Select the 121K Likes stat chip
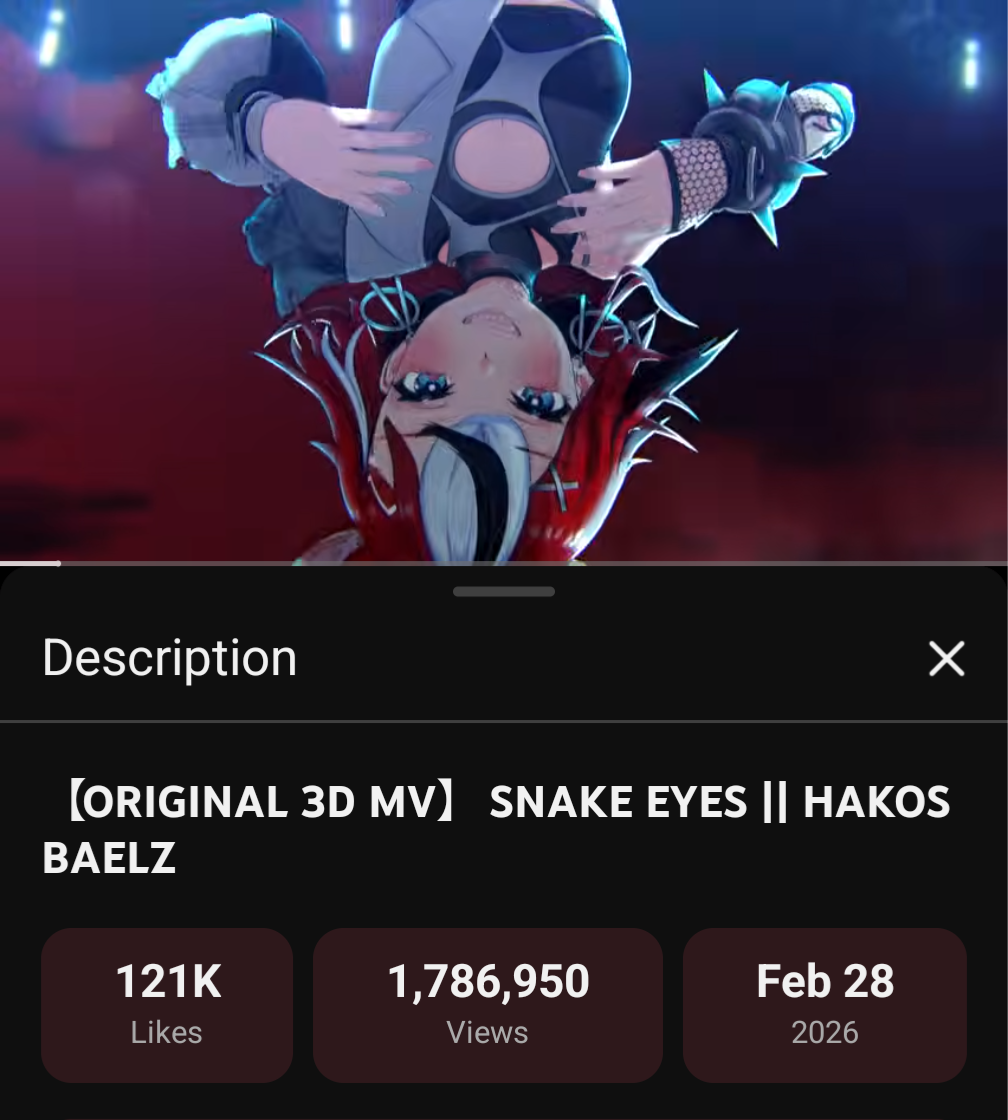The height and width of the screenshot is (1120, 1008). [167, 1005]
